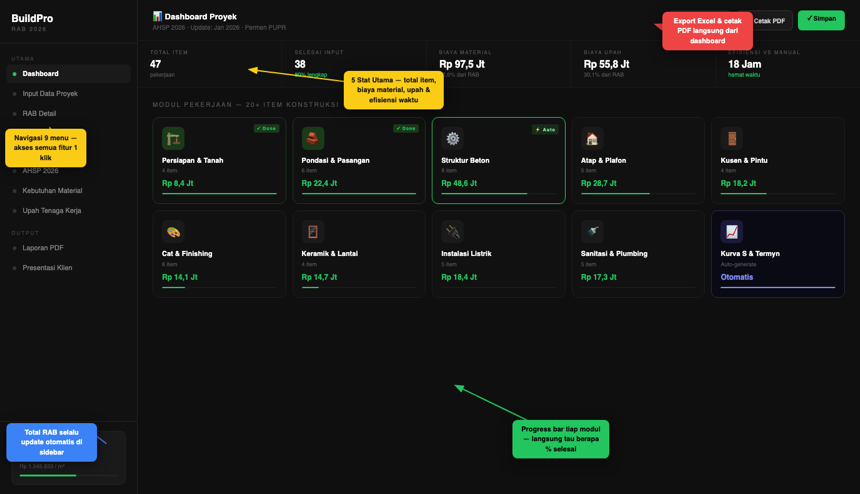Click the Rp 14,7 Jt amount

tap(319, 277)
